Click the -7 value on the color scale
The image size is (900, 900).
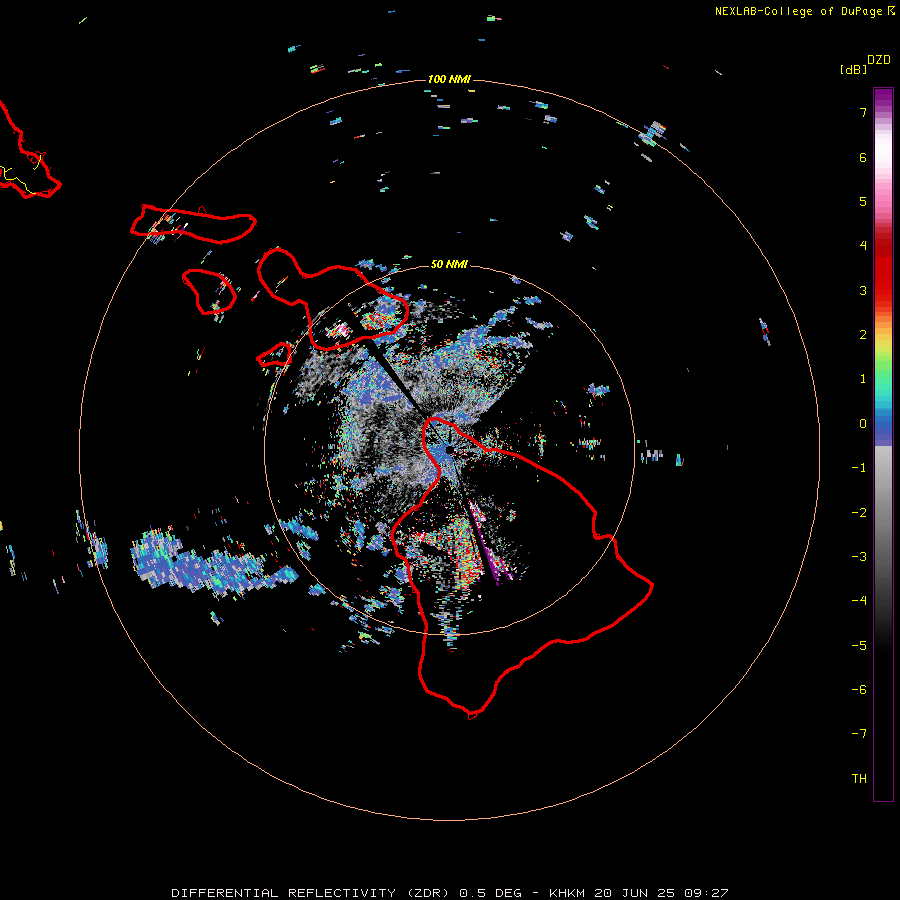pos(859,734)
